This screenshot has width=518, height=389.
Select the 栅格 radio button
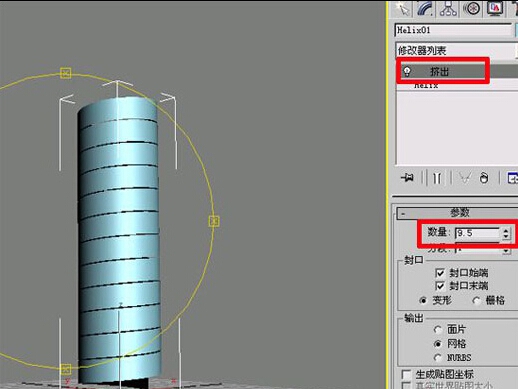click(476, 301)
